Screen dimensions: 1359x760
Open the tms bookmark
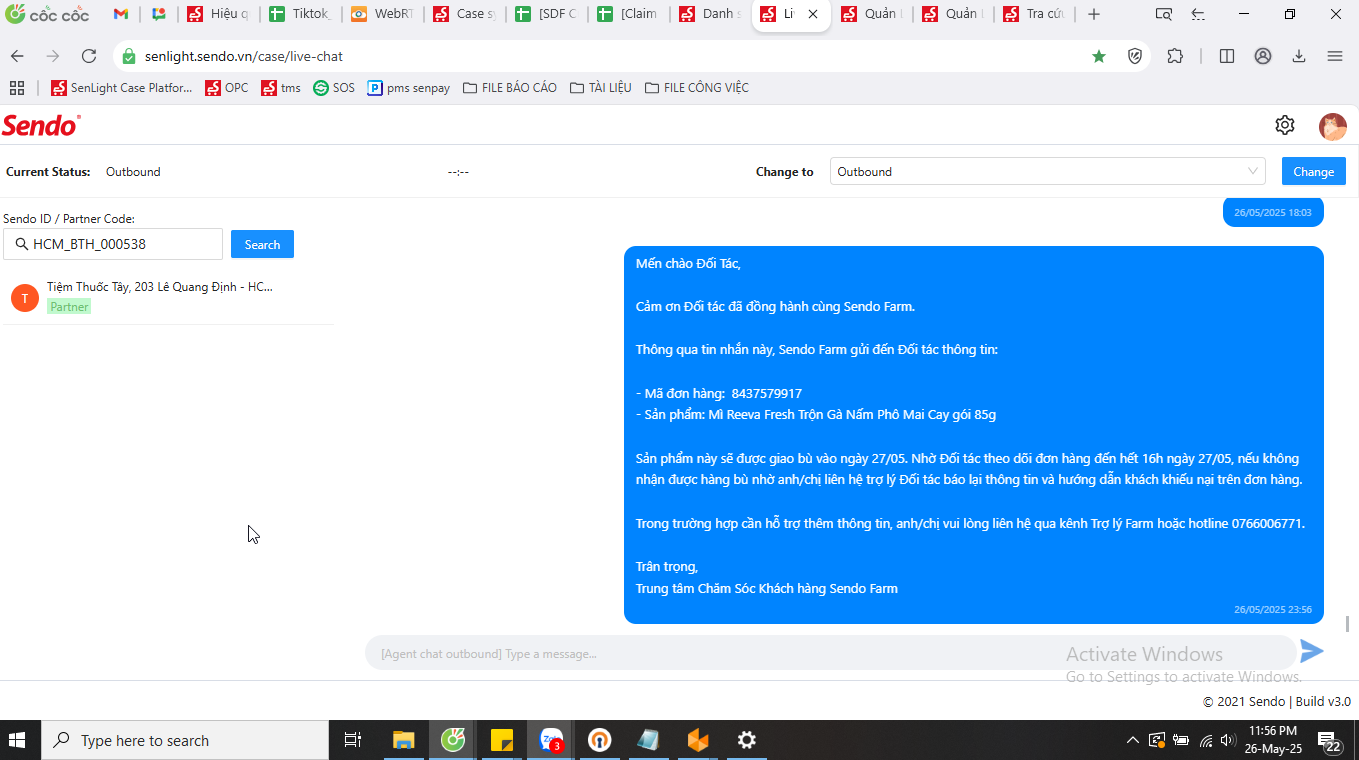point(281,88)
